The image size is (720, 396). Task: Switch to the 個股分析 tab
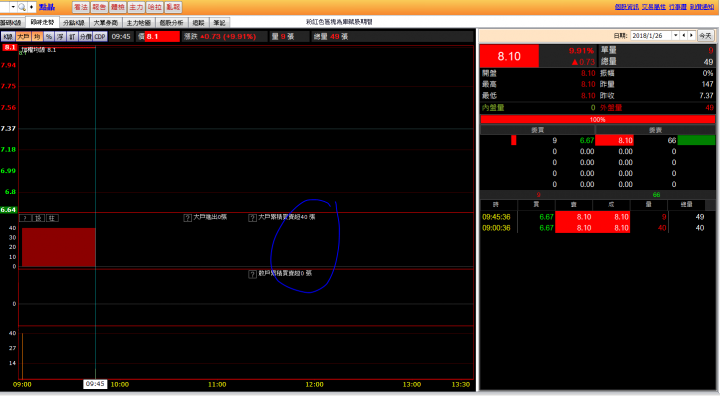[x=171, y=23]
